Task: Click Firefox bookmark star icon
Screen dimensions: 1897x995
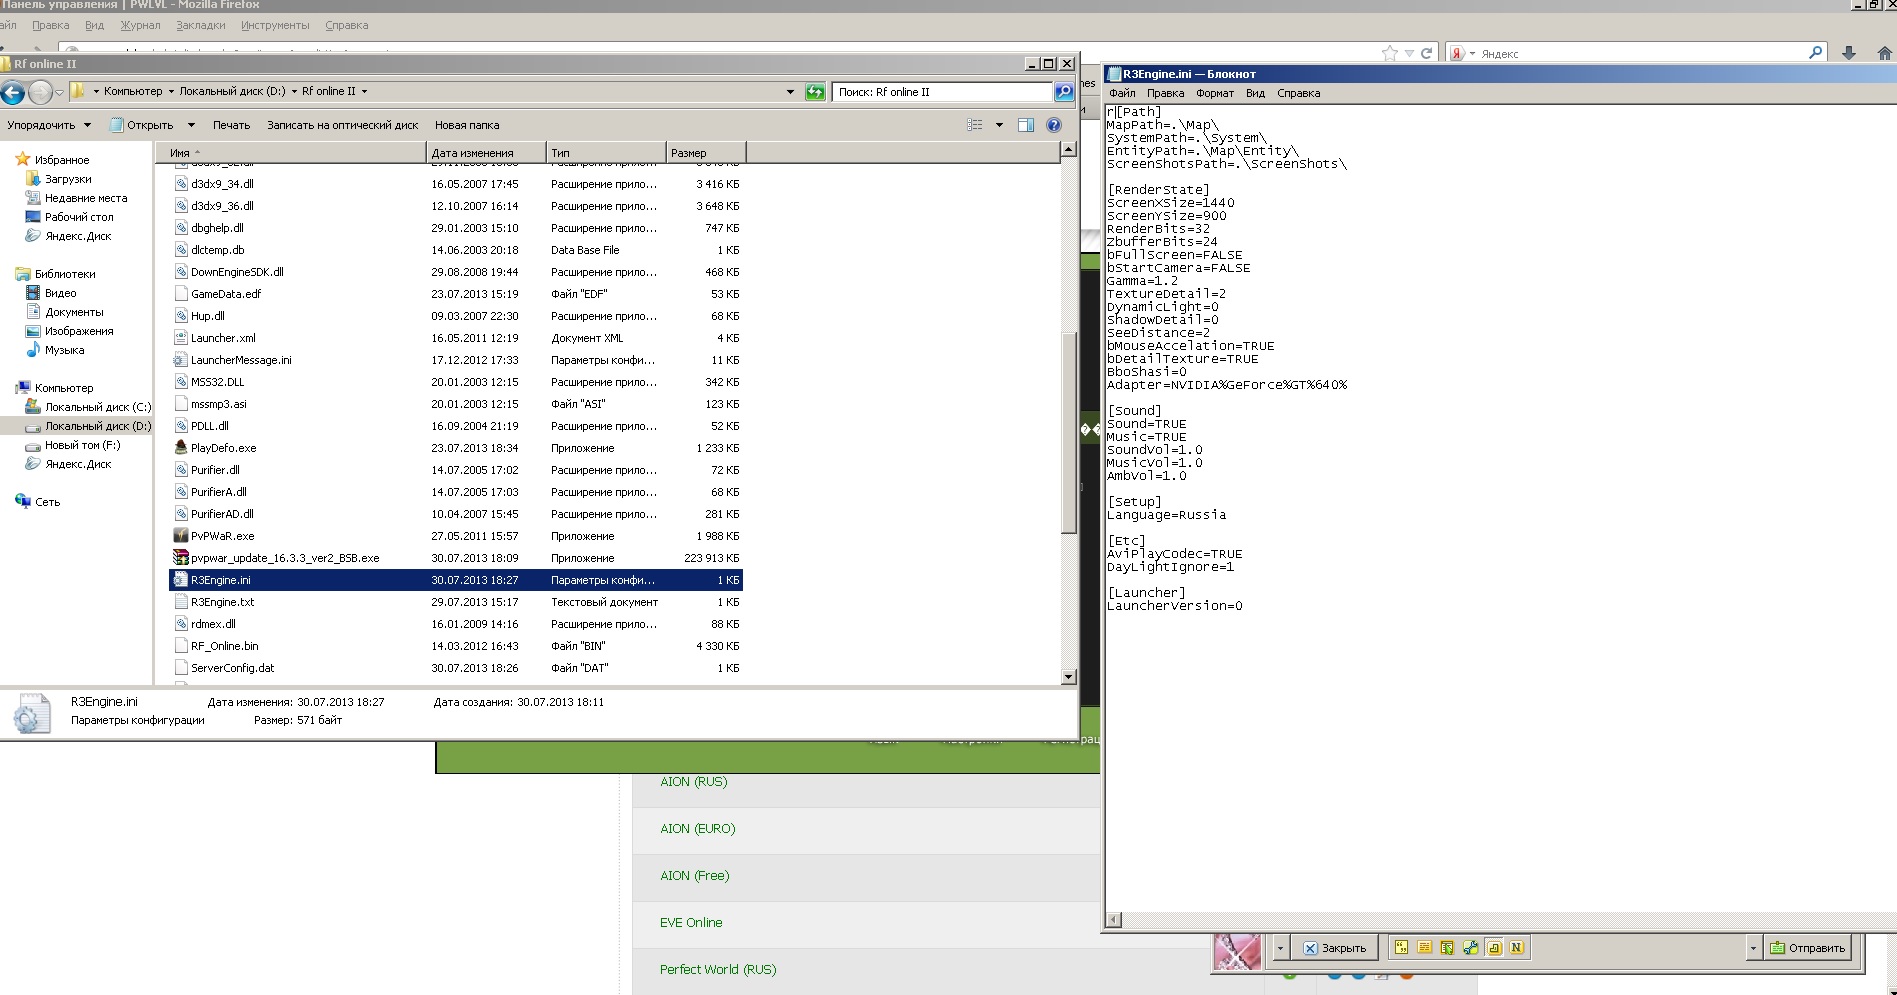Action: [1390, 54]
